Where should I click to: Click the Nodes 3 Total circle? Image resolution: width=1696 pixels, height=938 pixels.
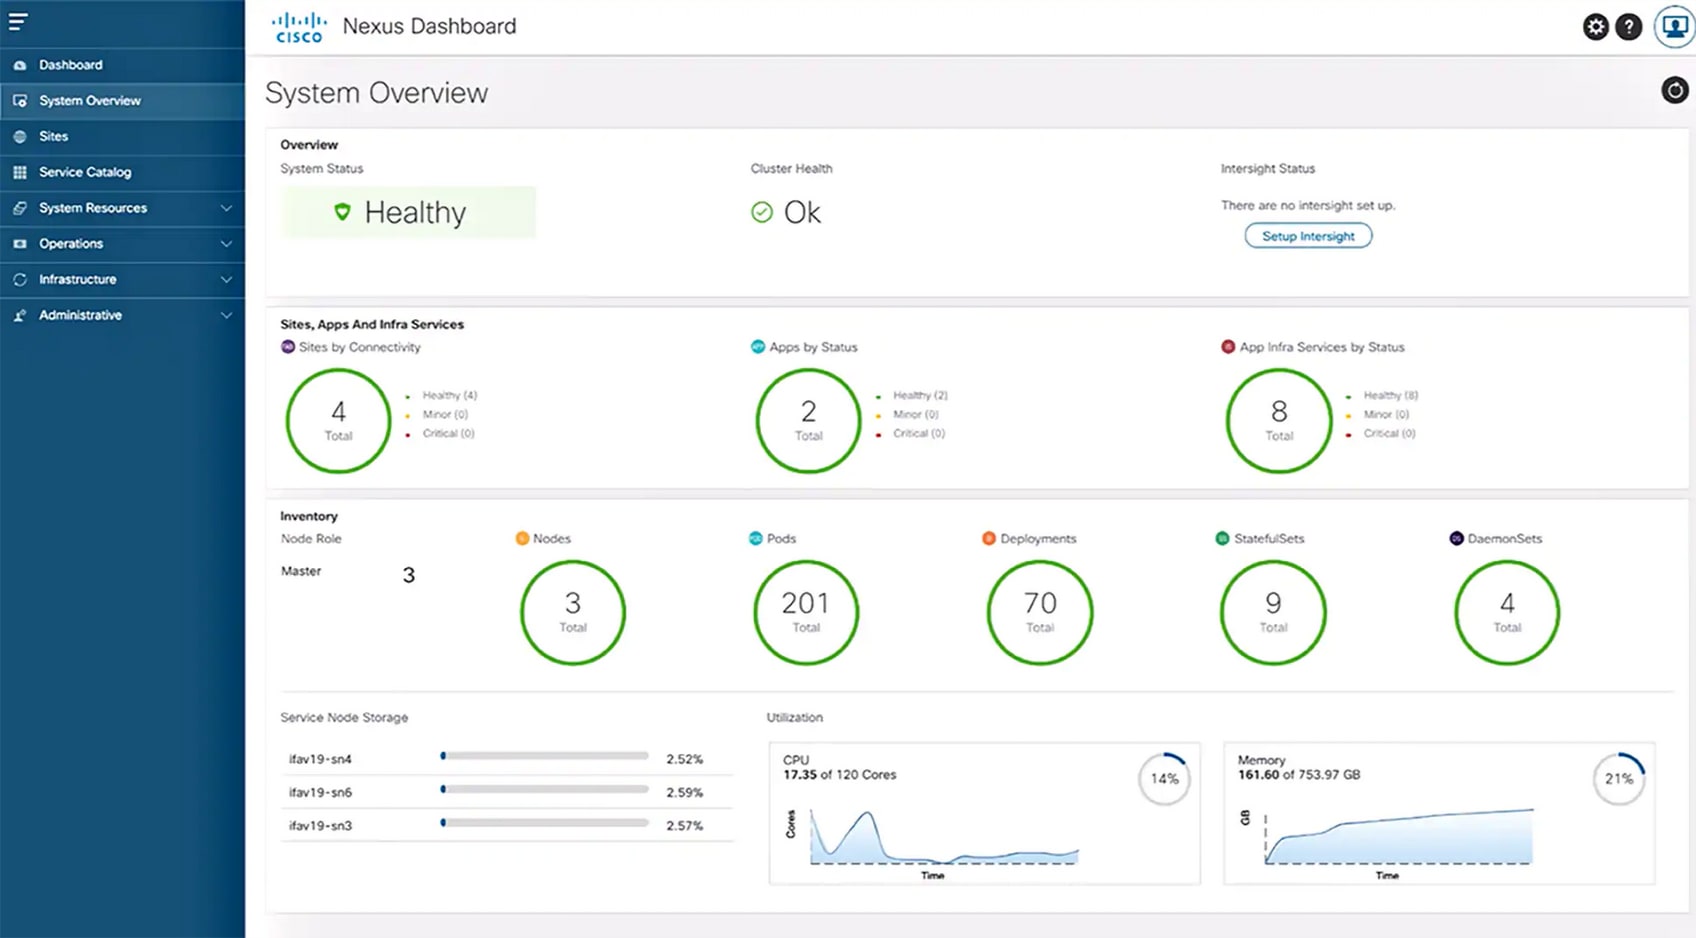573,613
